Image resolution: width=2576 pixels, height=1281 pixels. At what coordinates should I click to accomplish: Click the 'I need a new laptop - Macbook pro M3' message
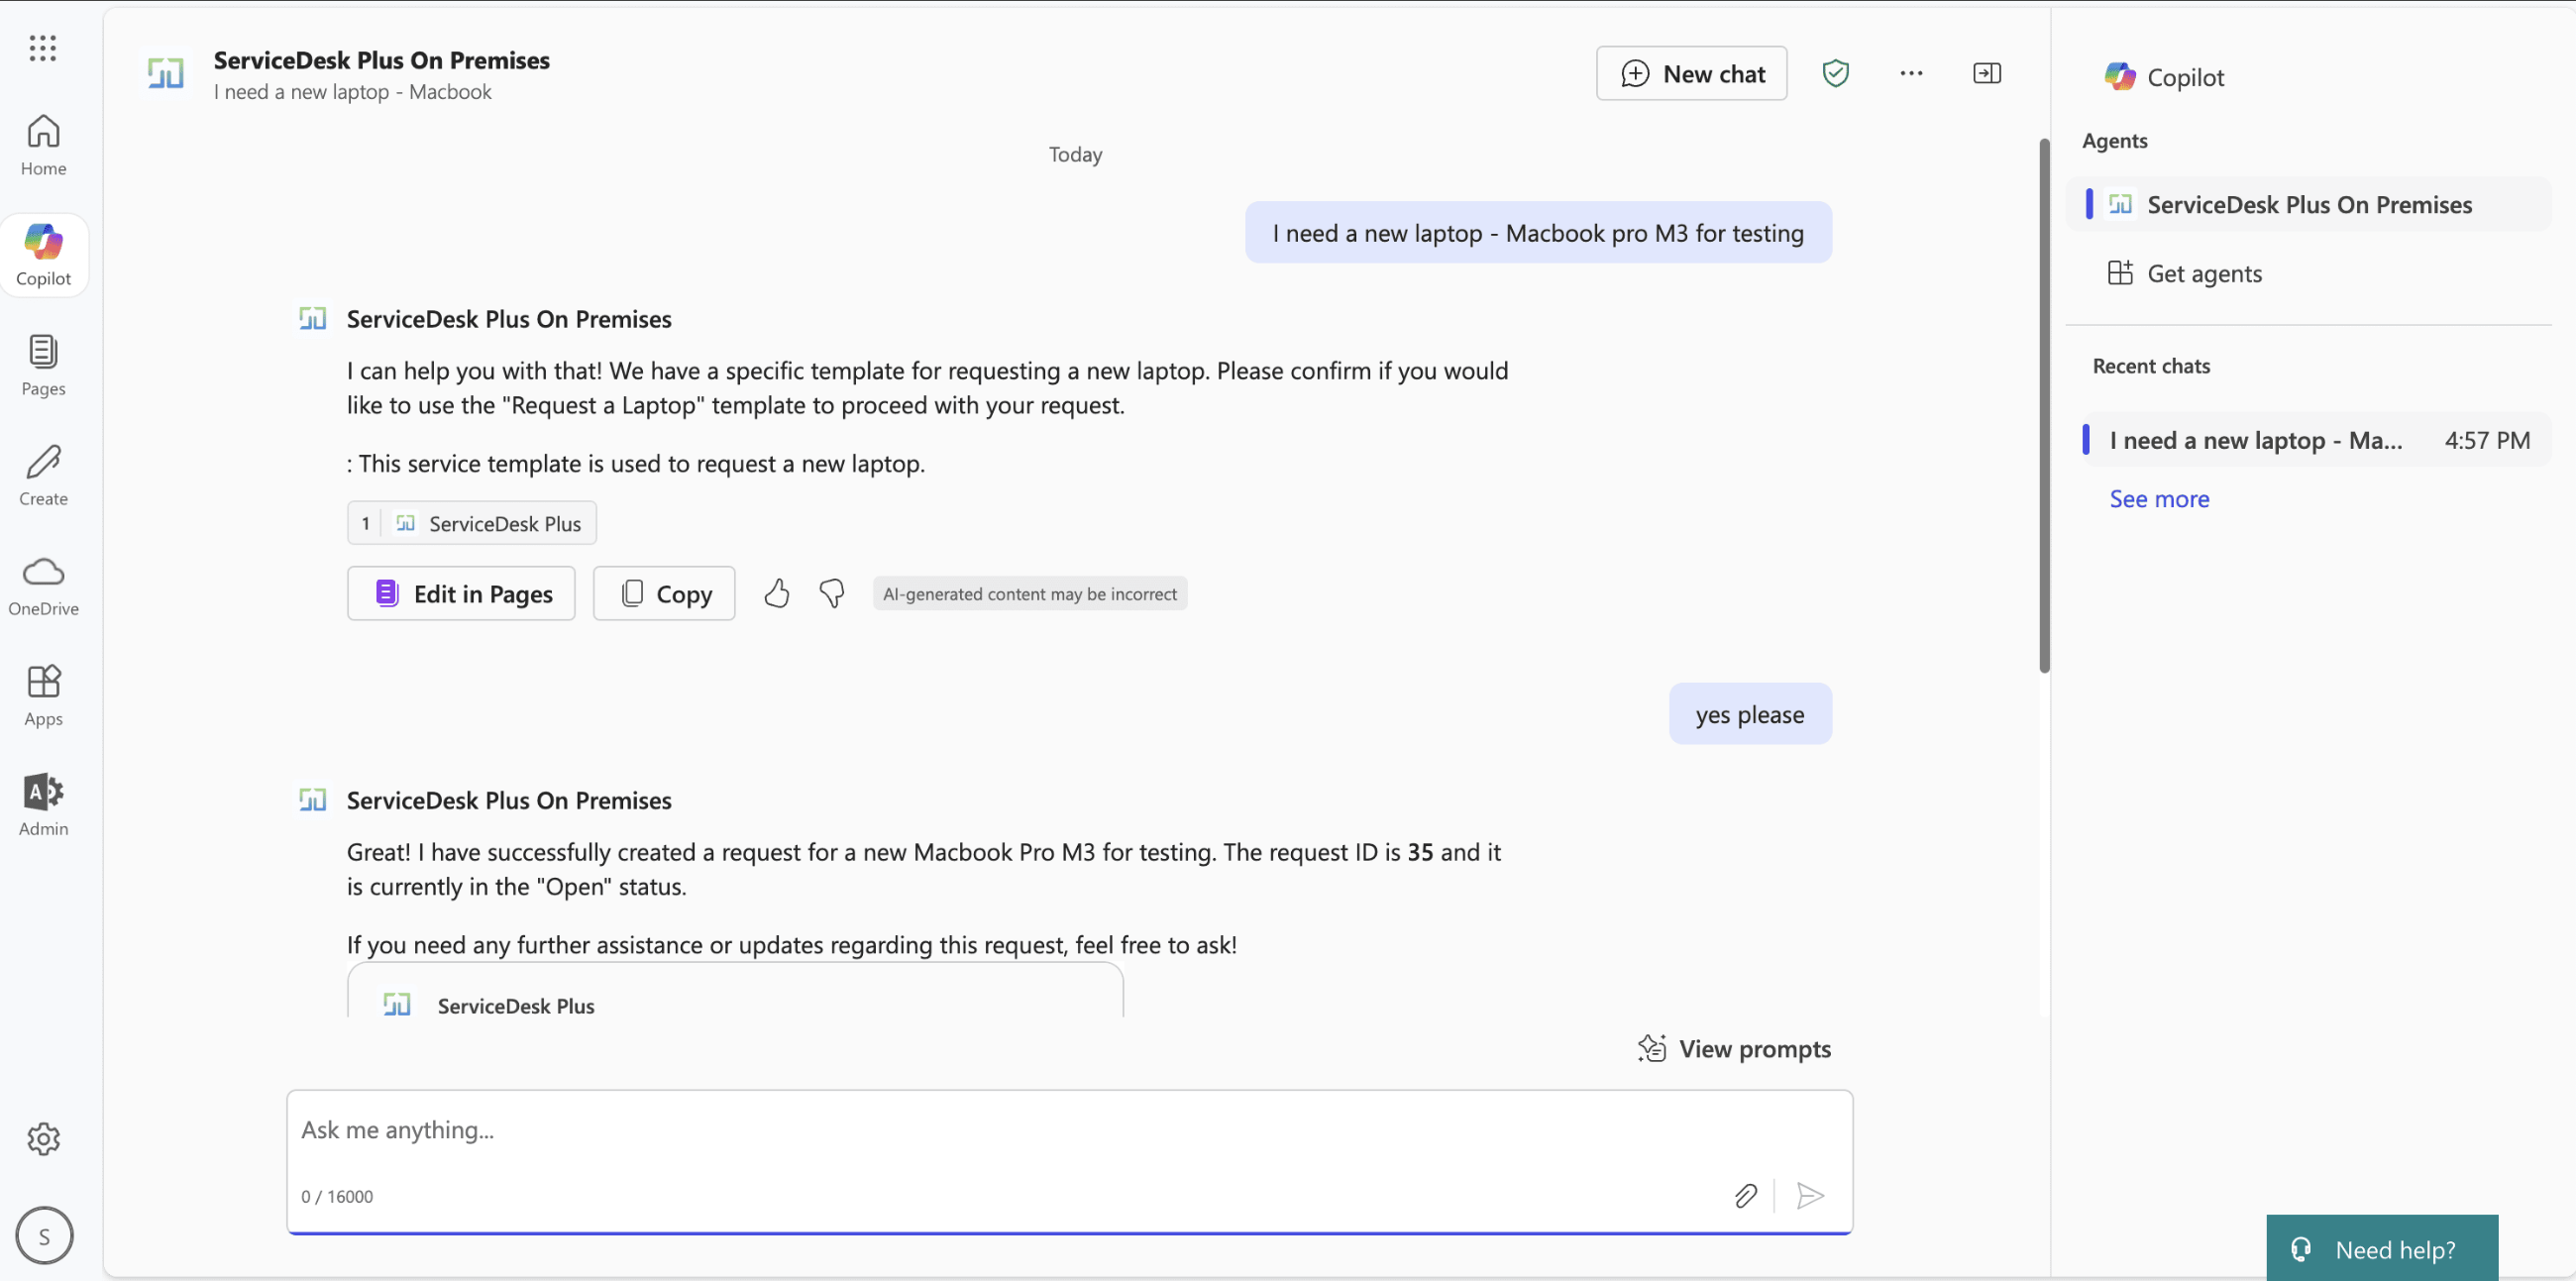coord(1538,233)
